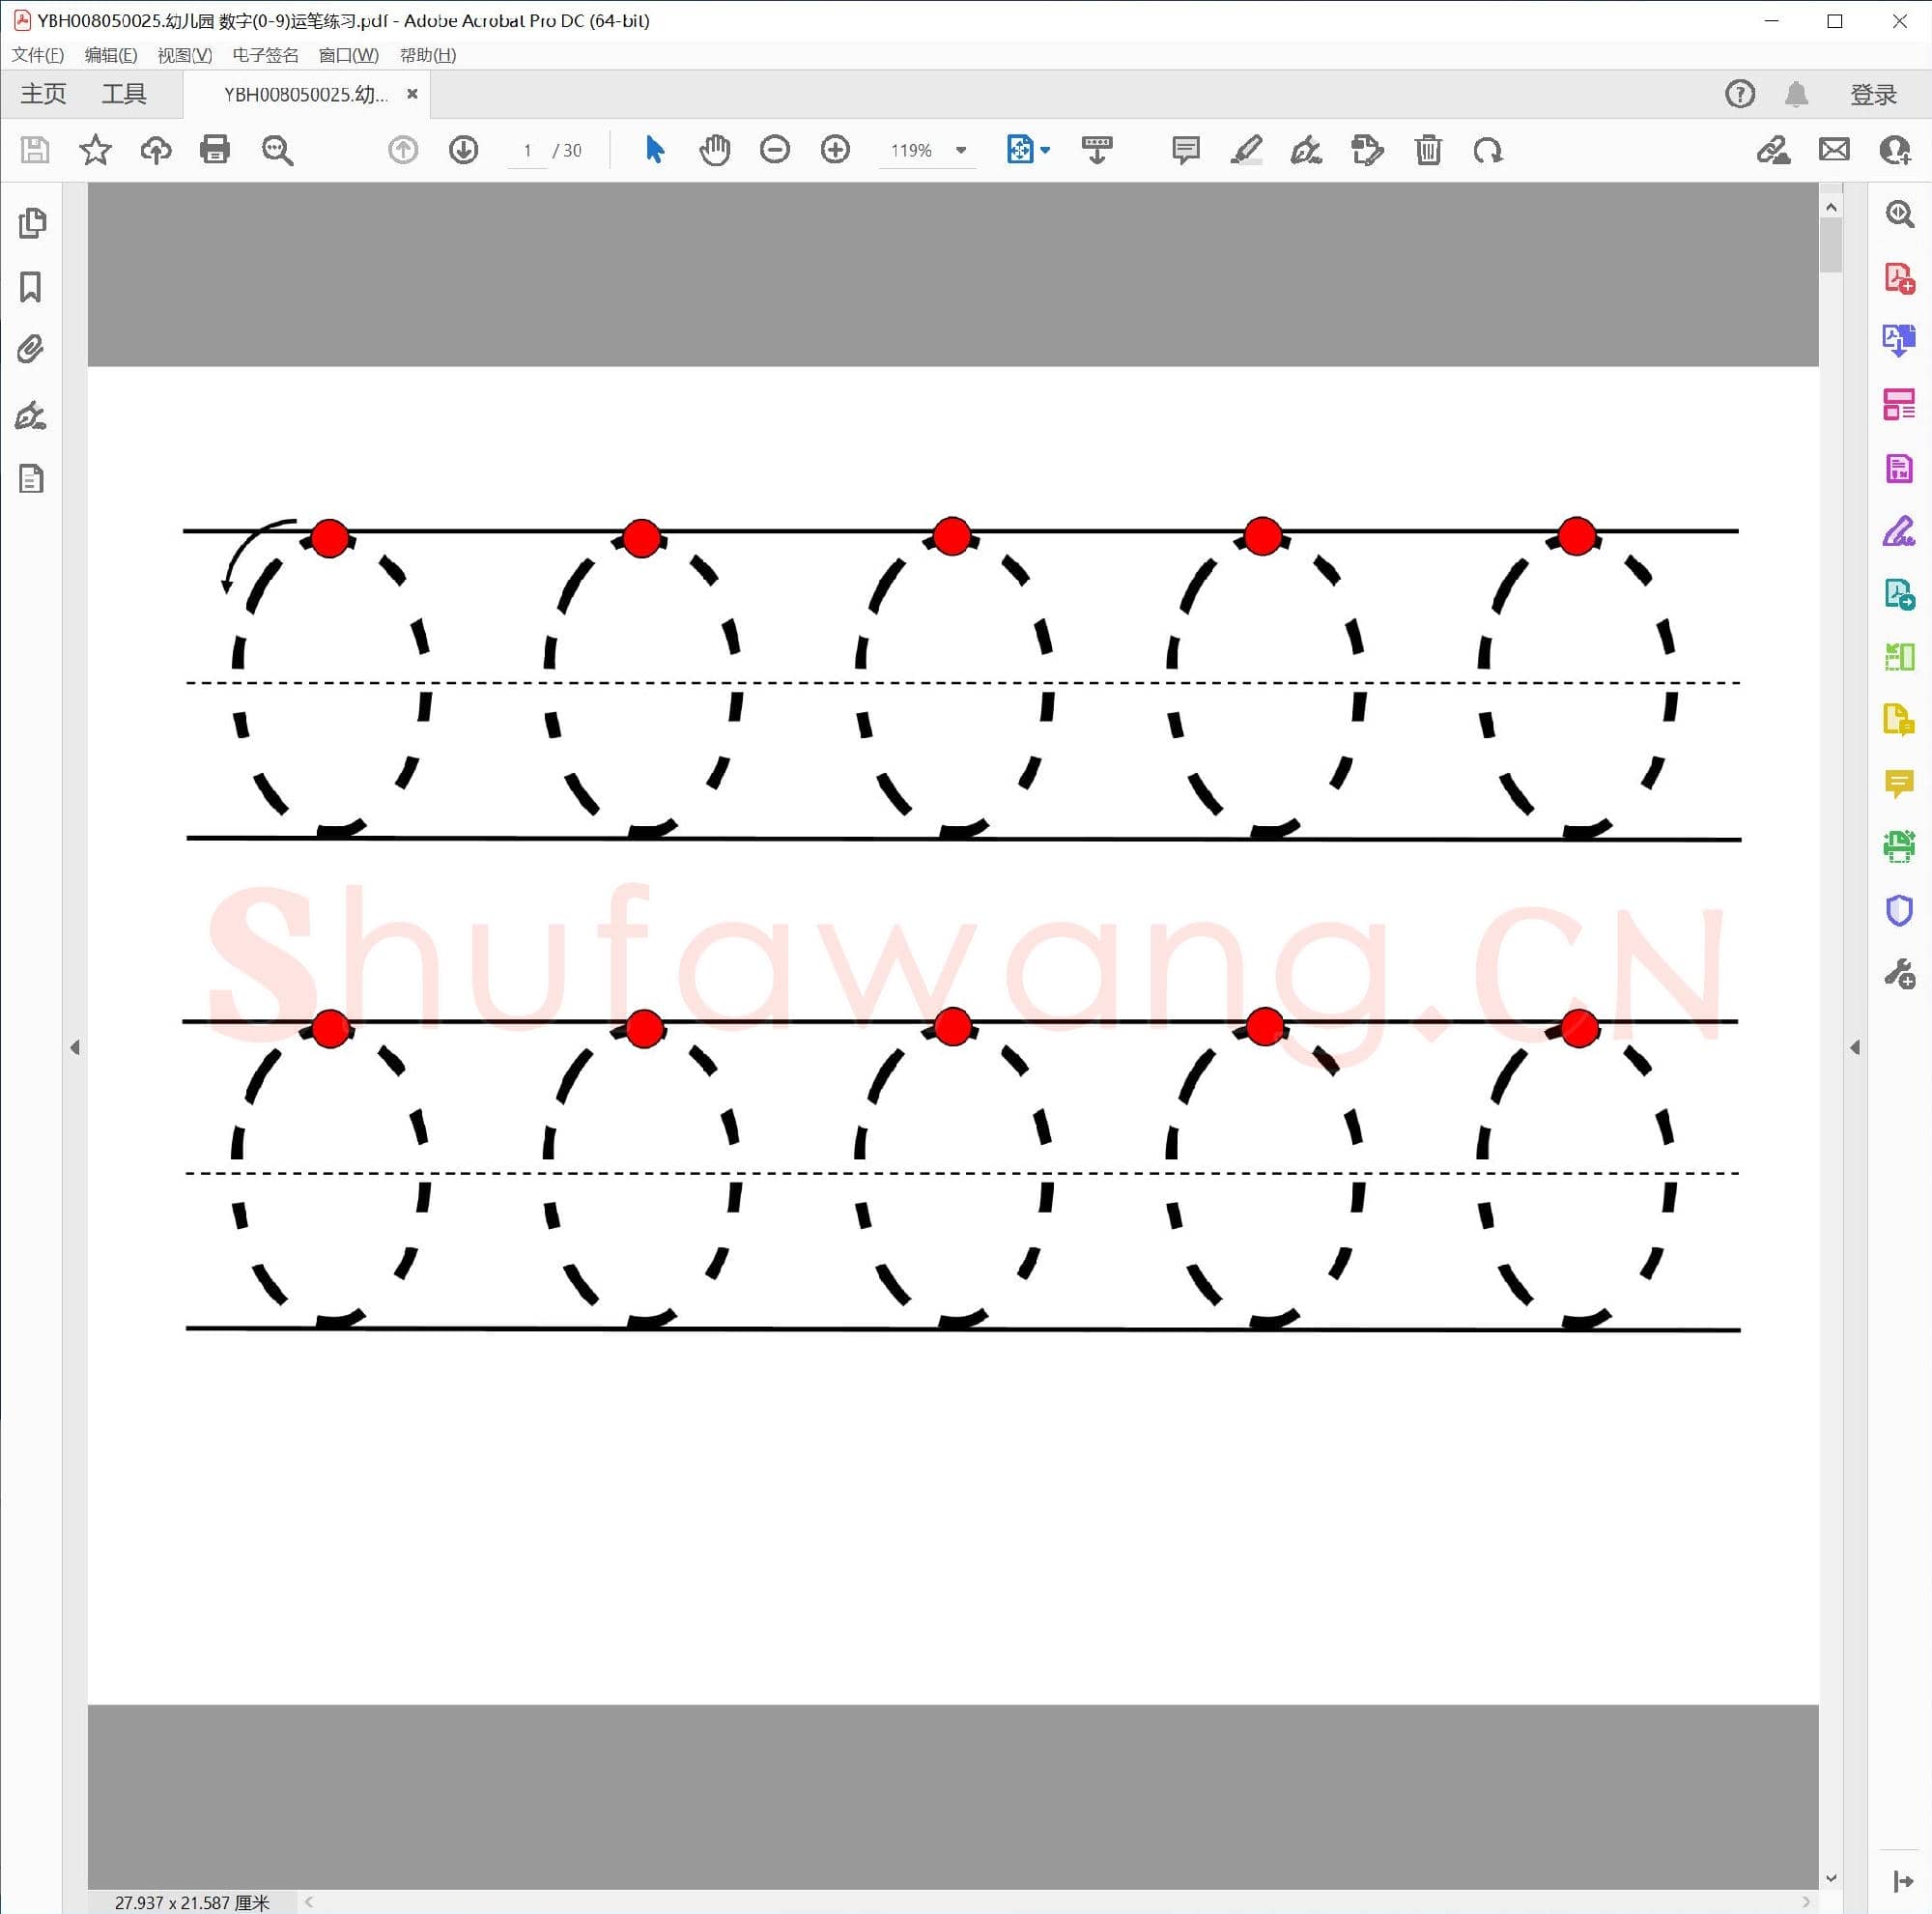Click the current page number field
1932x1914 pixels.
(527, 151)
